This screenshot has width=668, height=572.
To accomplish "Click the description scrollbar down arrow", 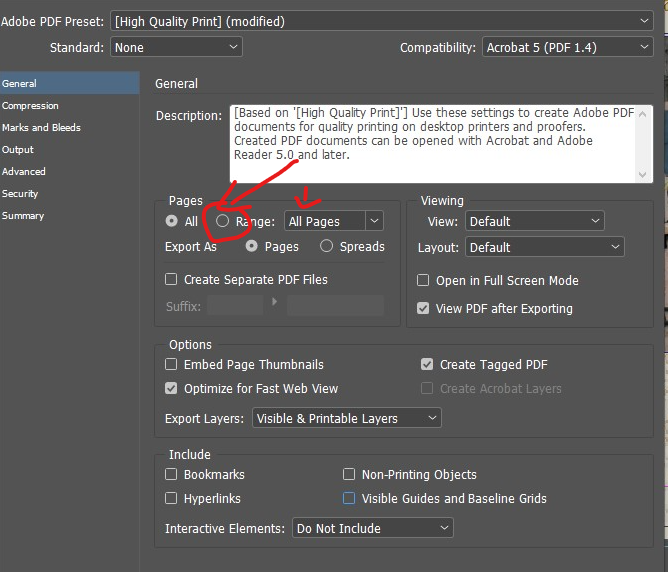I will tap(643, 174).
